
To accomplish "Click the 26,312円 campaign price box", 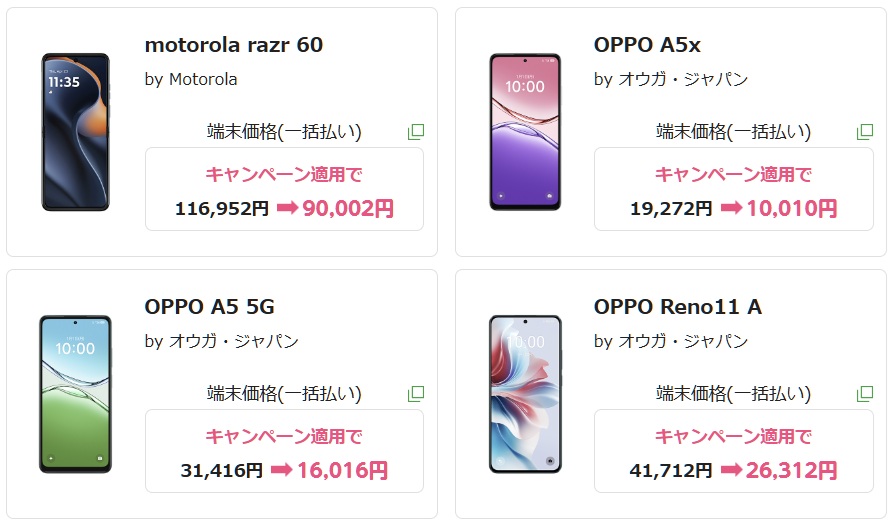I will tap(733, 451).
